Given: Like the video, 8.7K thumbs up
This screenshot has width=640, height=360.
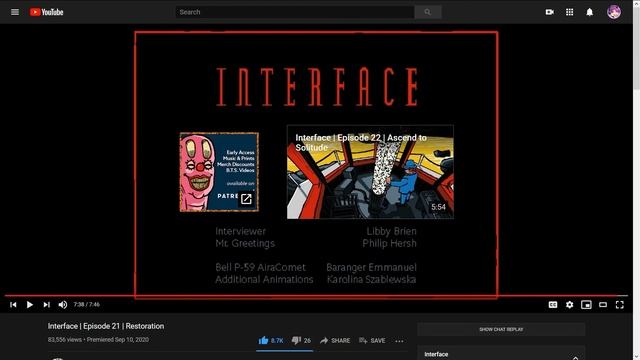Looking at the screenshot, I should click(x=271, y=340).
